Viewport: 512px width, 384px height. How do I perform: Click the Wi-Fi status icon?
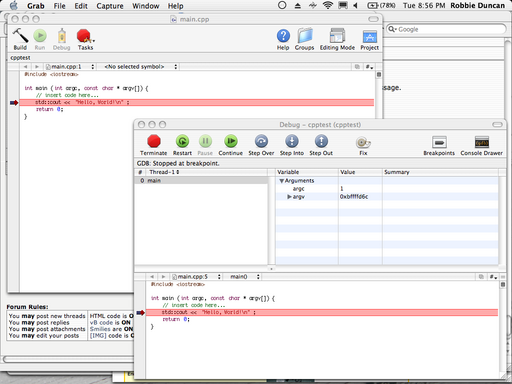click(x=328, y=5)
